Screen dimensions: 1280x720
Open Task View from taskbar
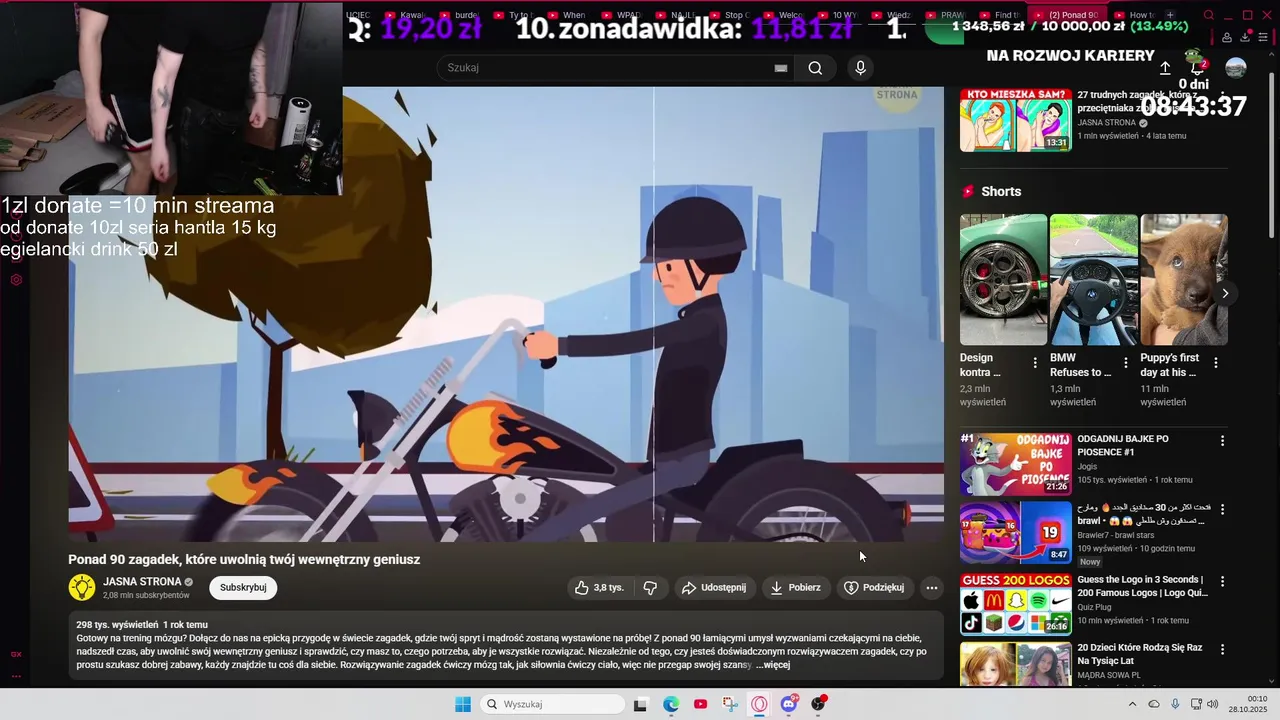coord(641,704)
